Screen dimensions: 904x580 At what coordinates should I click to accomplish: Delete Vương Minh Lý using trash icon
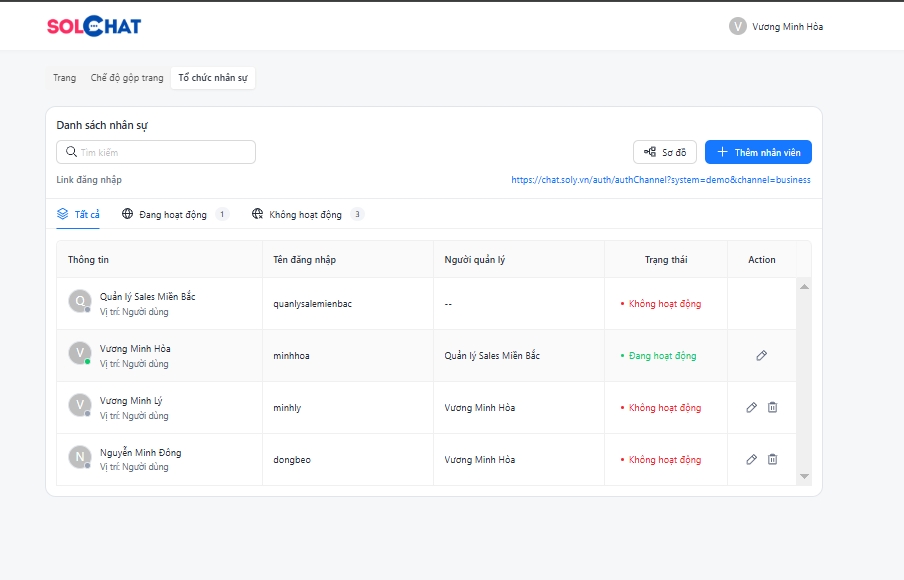point(772,407)
